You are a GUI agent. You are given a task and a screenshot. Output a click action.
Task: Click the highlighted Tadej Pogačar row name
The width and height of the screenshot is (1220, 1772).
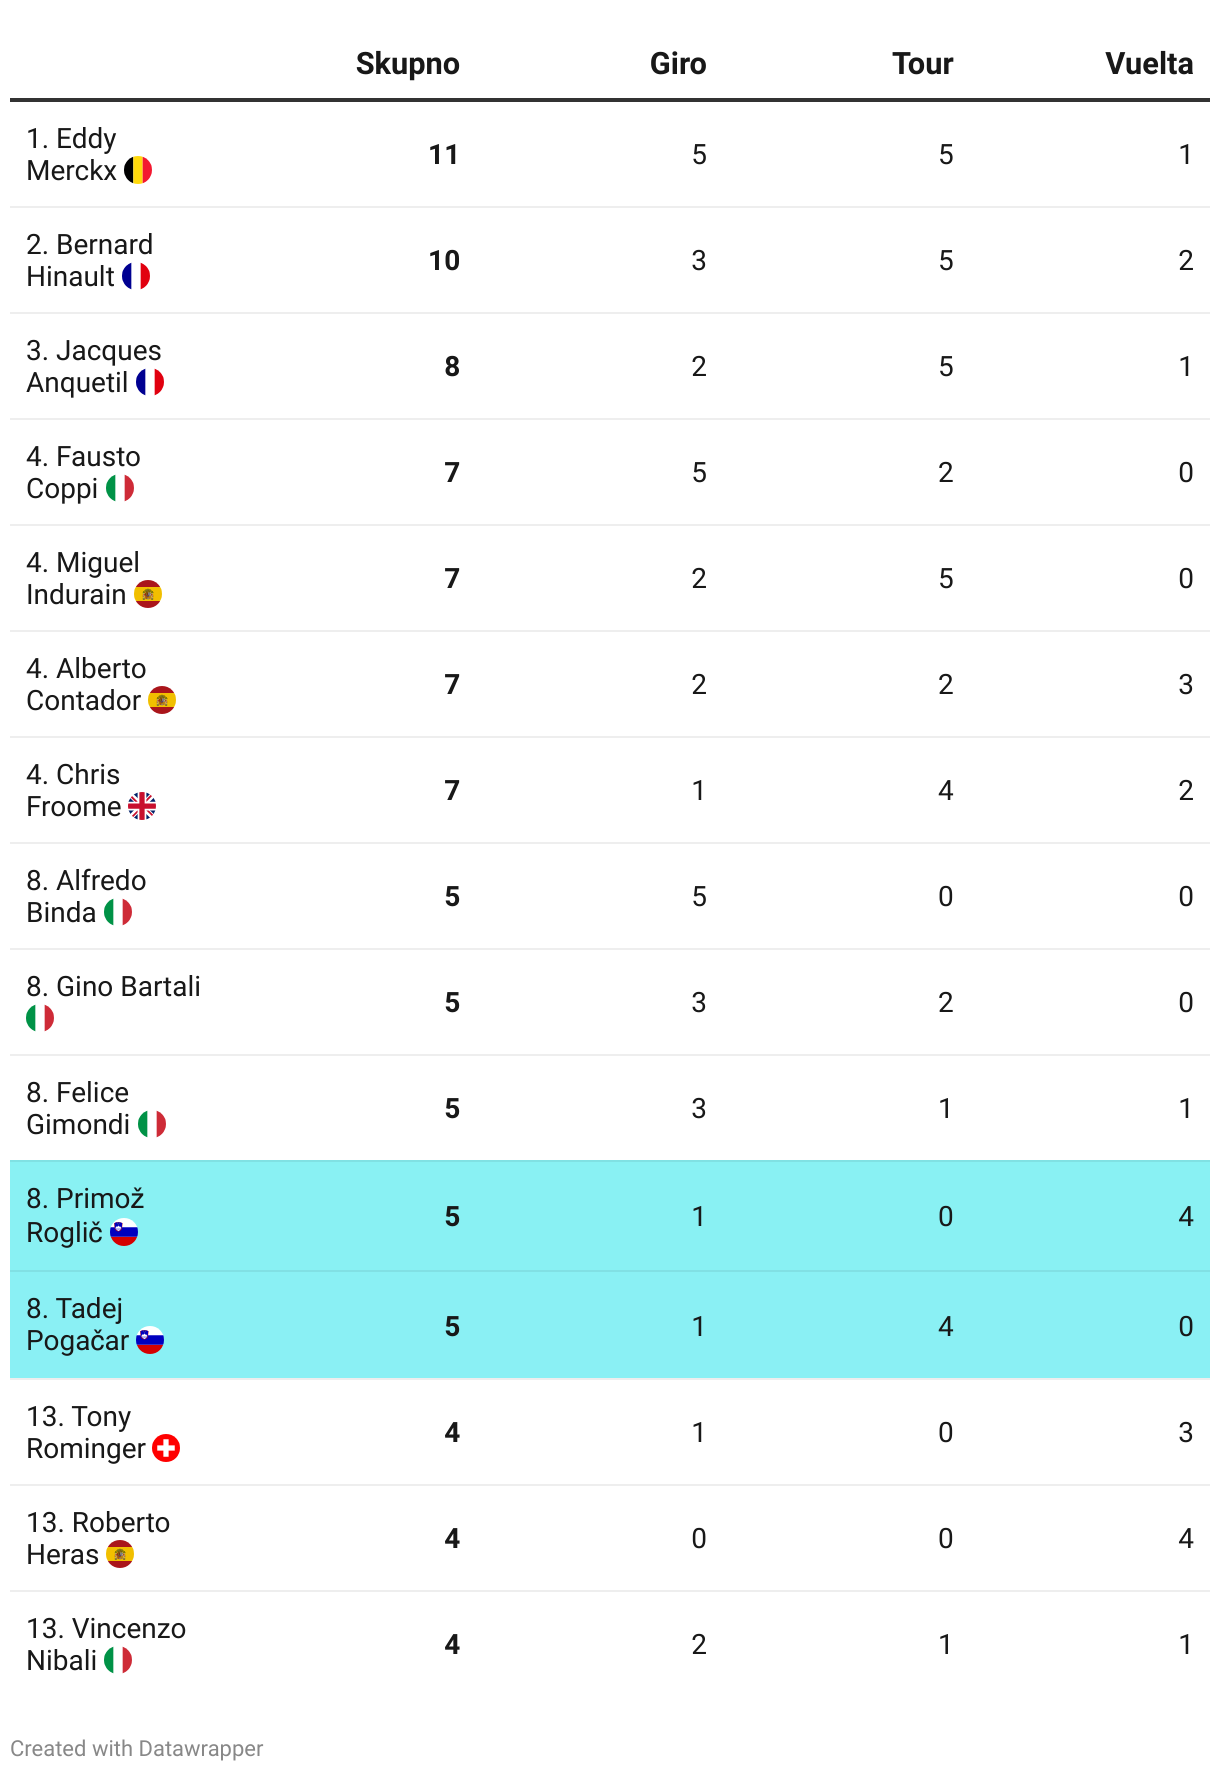point(95,1324)
